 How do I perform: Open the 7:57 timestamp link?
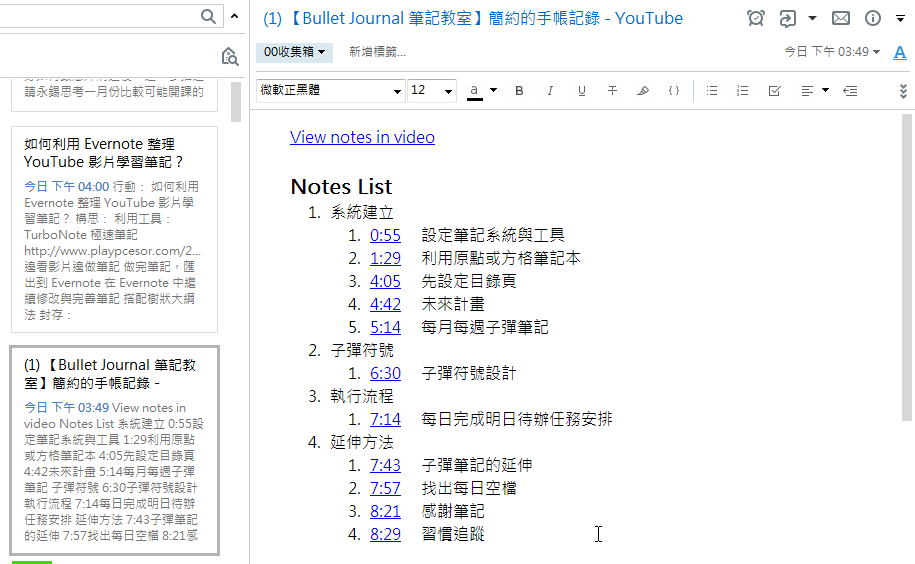[385, 488]
